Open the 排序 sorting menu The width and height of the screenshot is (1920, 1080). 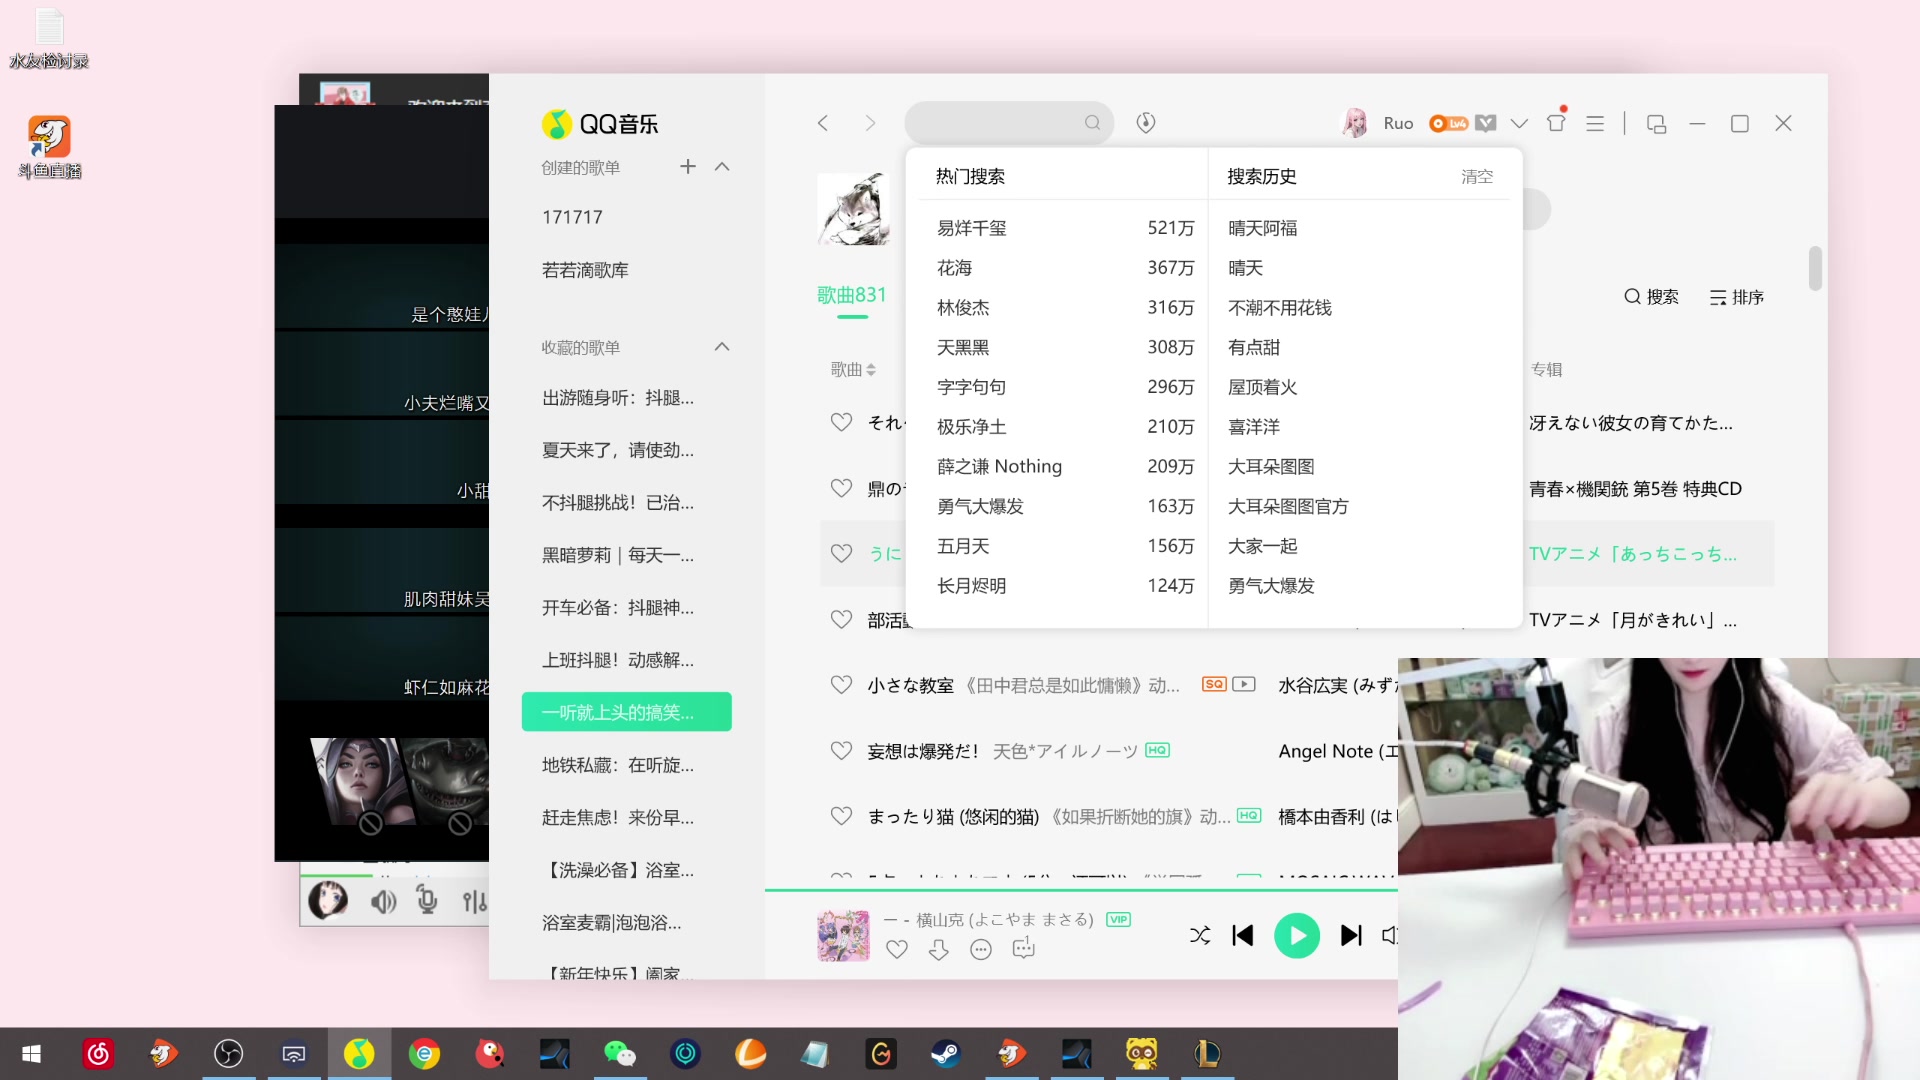pos(1736,296)
